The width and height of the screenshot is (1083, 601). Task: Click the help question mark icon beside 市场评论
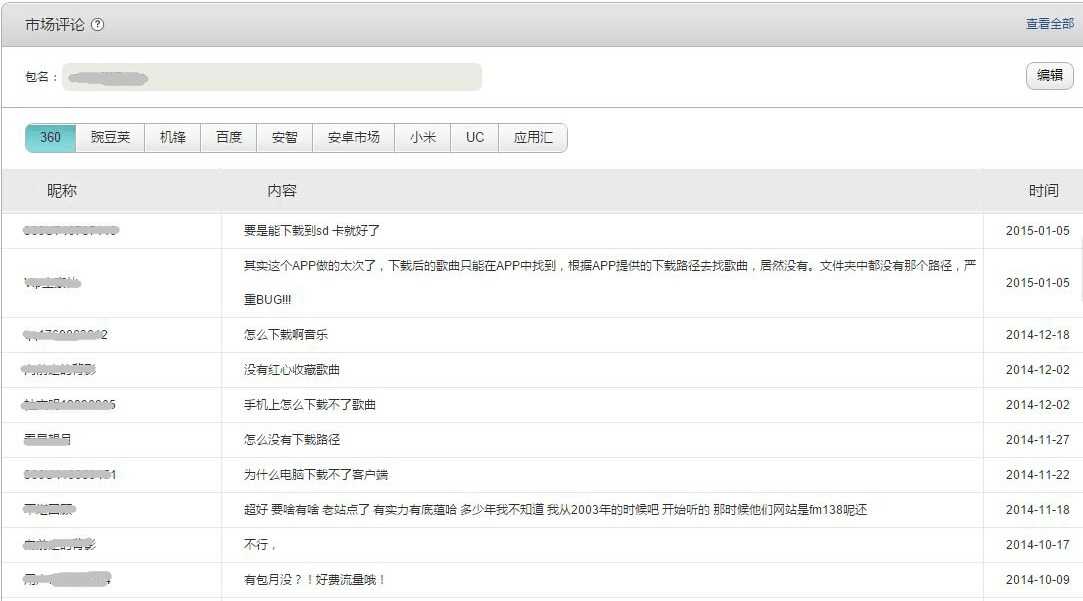point(97,25)
